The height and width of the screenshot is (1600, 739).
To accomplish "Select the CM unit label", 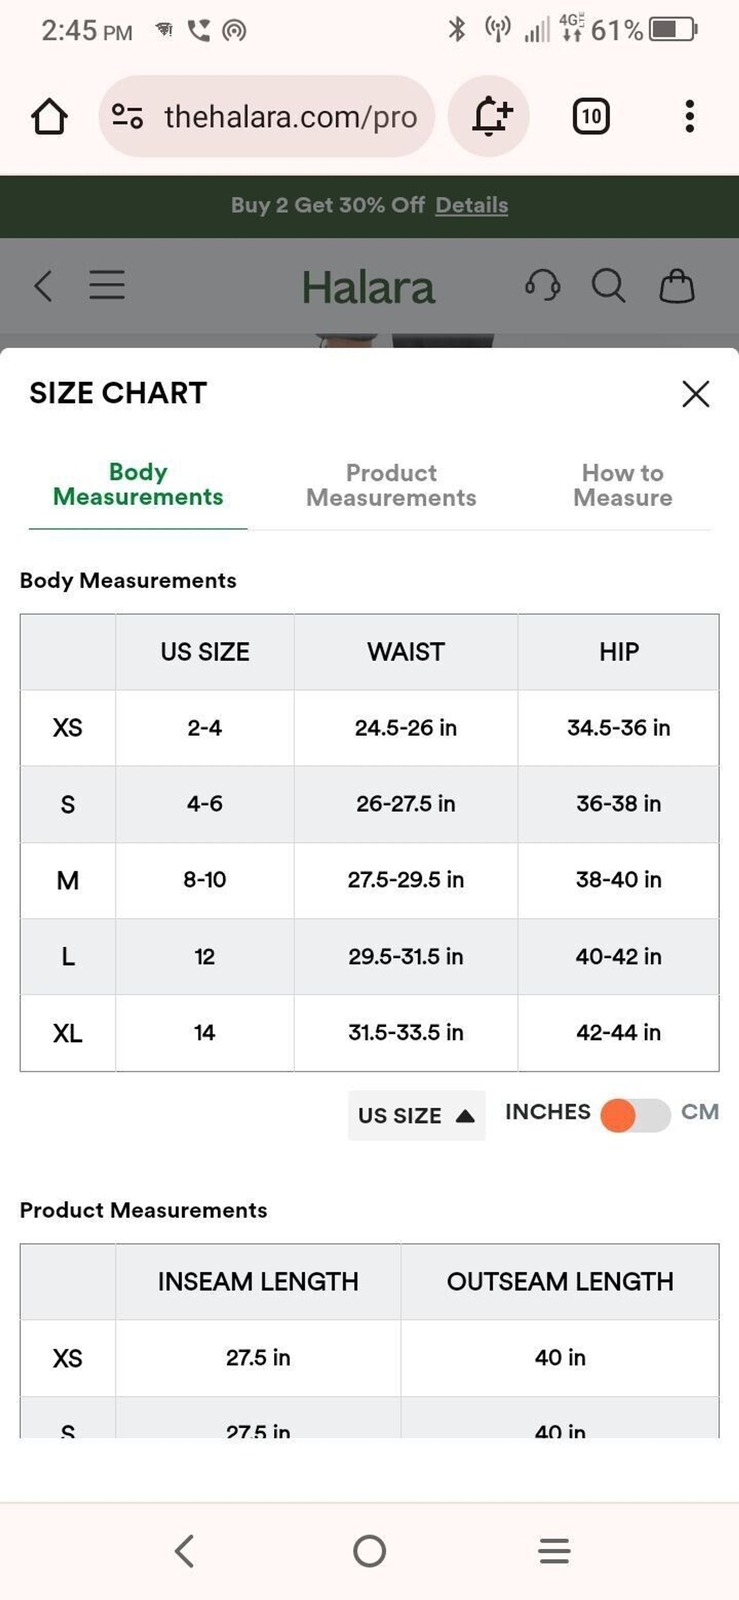I will coord(700,1112).
